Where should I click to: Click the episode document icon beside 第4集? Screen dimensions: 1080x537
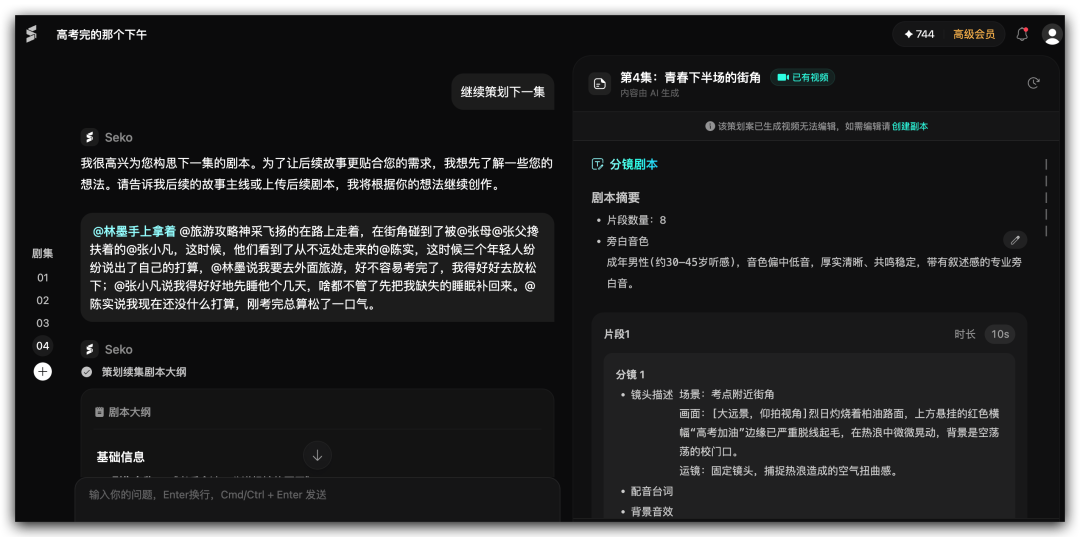[600, 84]
